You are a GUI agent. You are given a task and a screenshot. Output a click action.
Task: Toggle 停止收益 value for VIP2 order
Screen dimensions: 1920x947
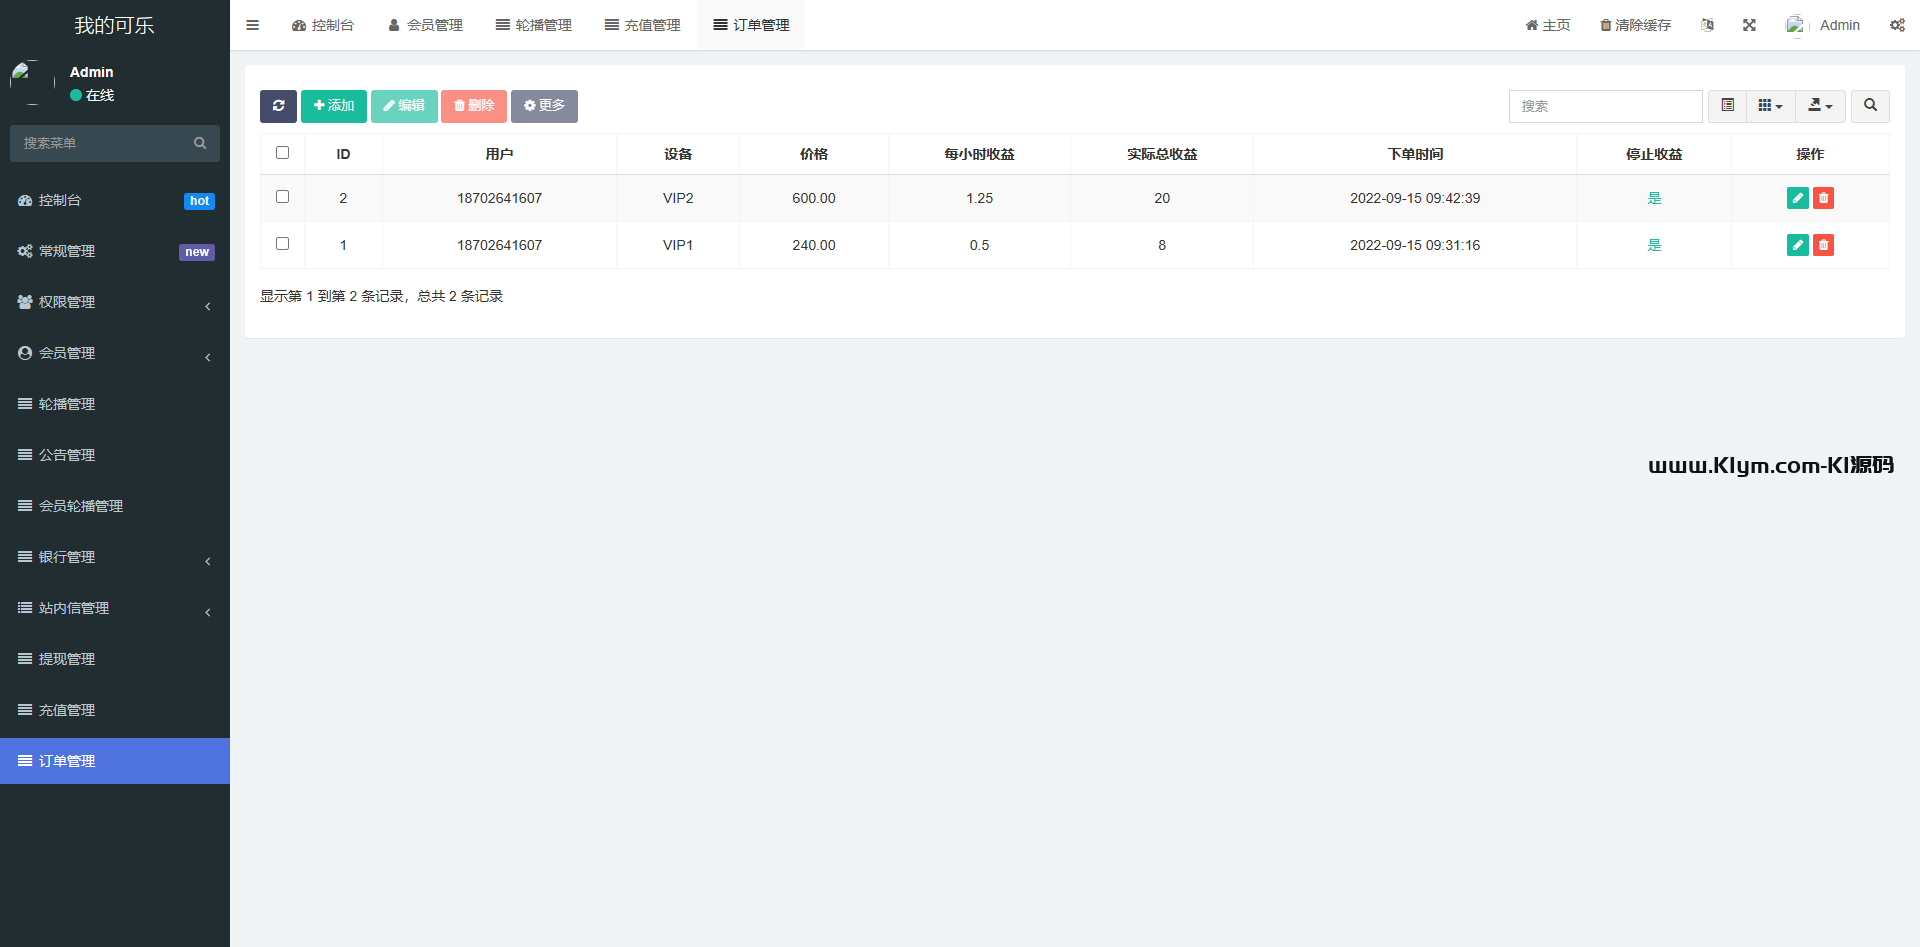(x=1654, y=198)
